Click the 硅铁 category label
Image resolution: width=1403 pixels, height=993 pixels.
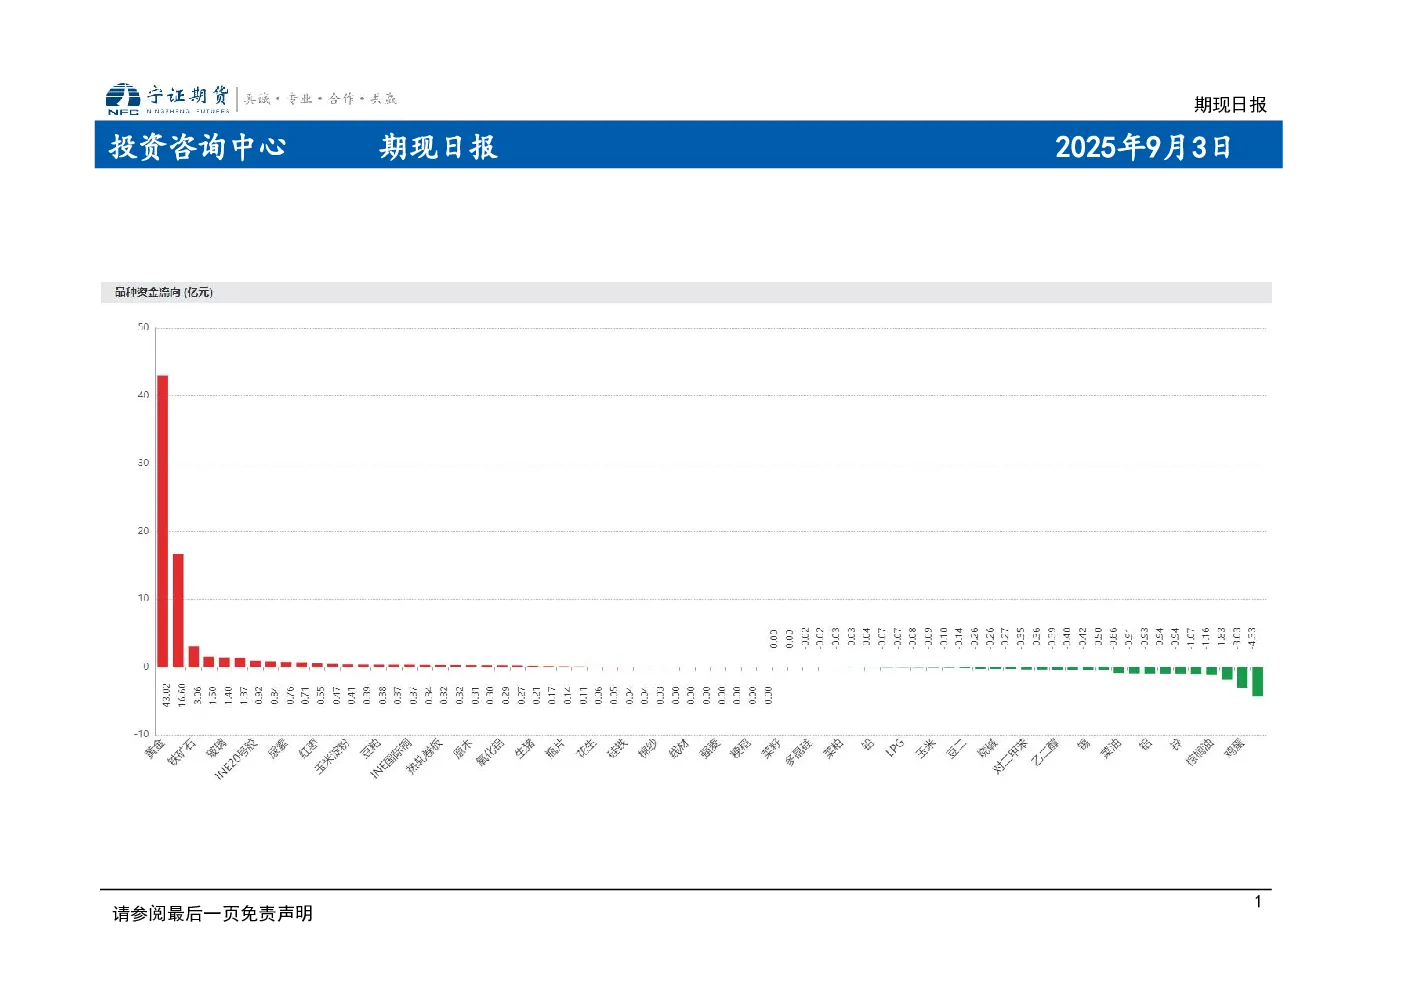(618, 749)
